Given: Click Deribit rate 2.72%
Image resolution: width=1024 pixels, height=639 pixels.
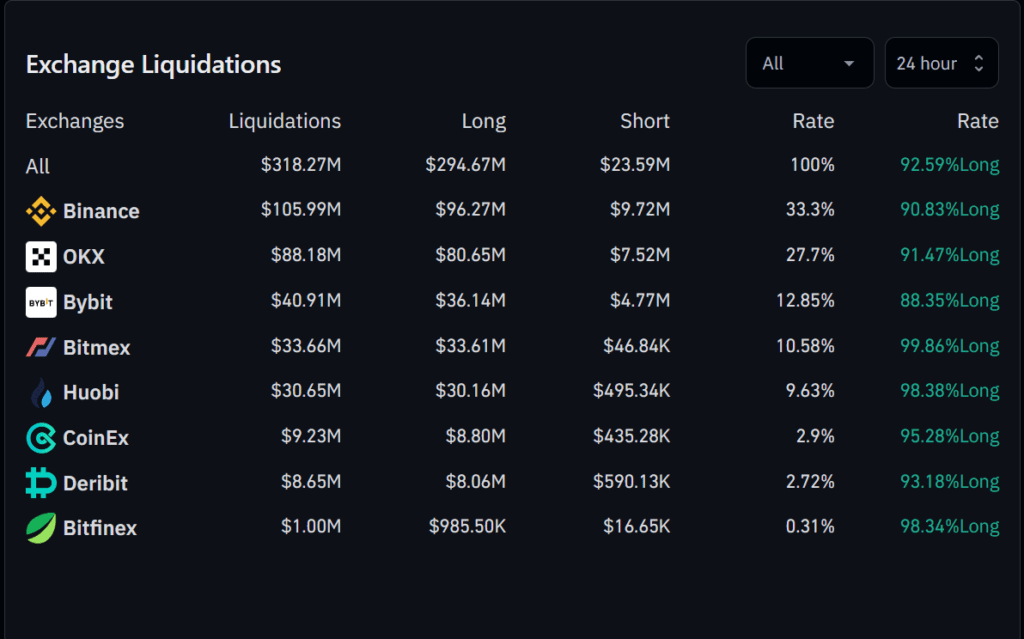Looking at the screenshot, I should [x=810, y=482].
